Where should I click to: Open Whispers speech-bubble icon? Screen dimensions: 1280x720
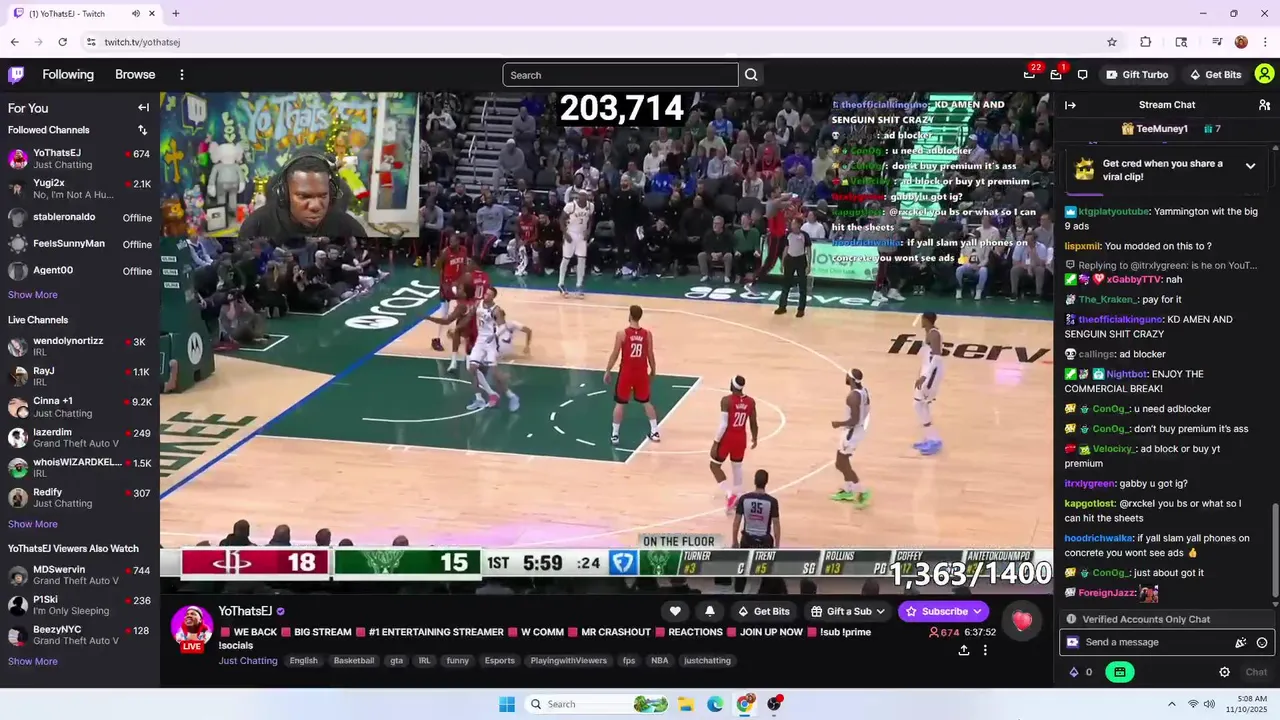tap(1082, 75)
